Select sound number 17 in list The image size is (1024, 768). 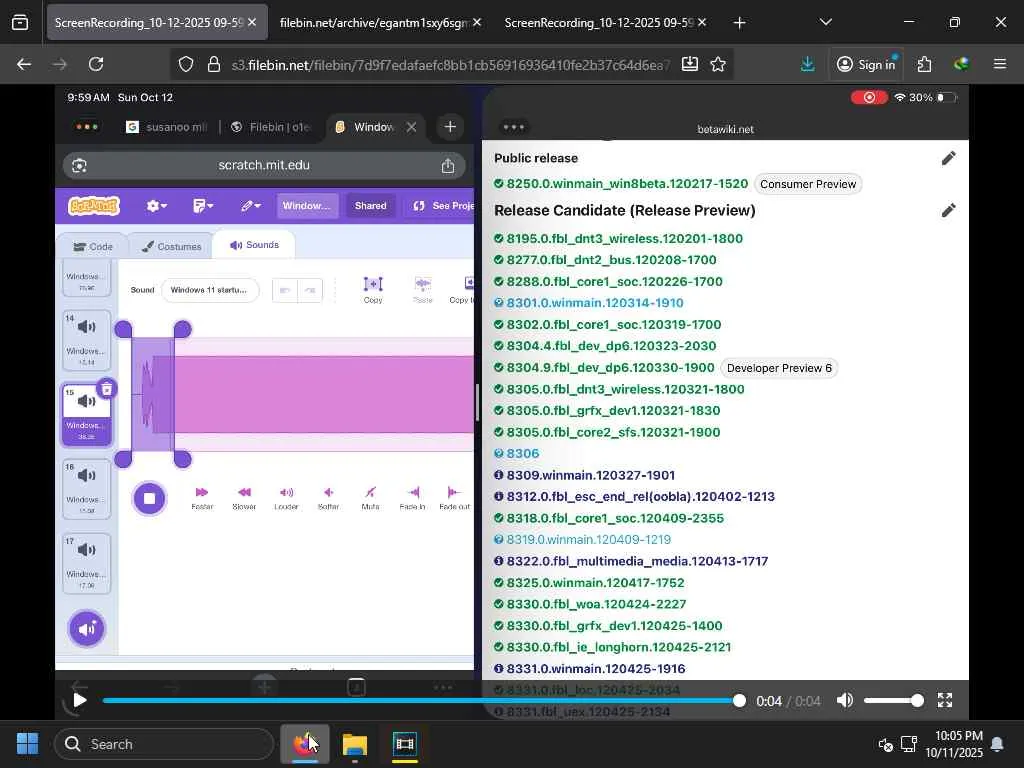(x=87, y=563)
